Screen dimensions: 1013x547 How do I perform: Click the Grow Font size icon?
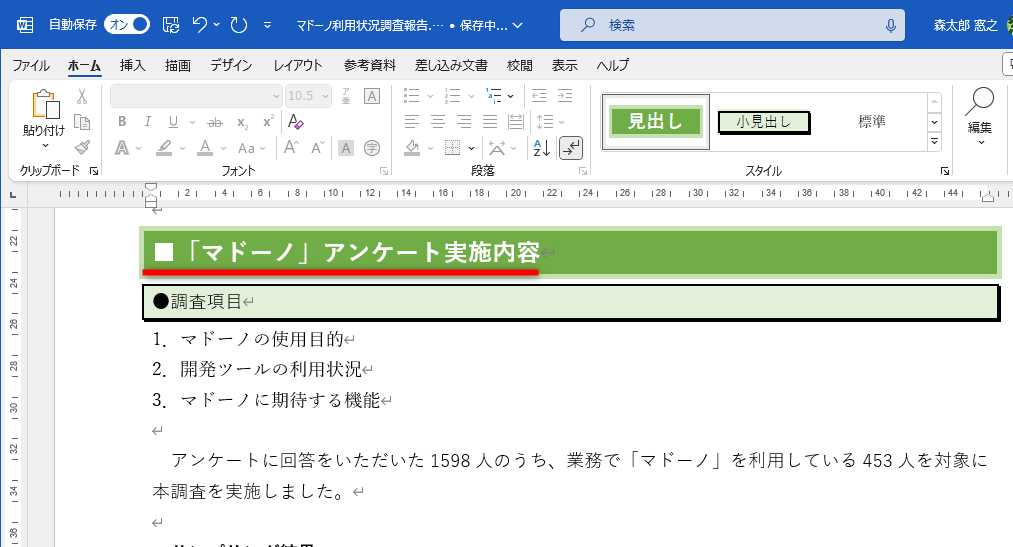[291, 148]
